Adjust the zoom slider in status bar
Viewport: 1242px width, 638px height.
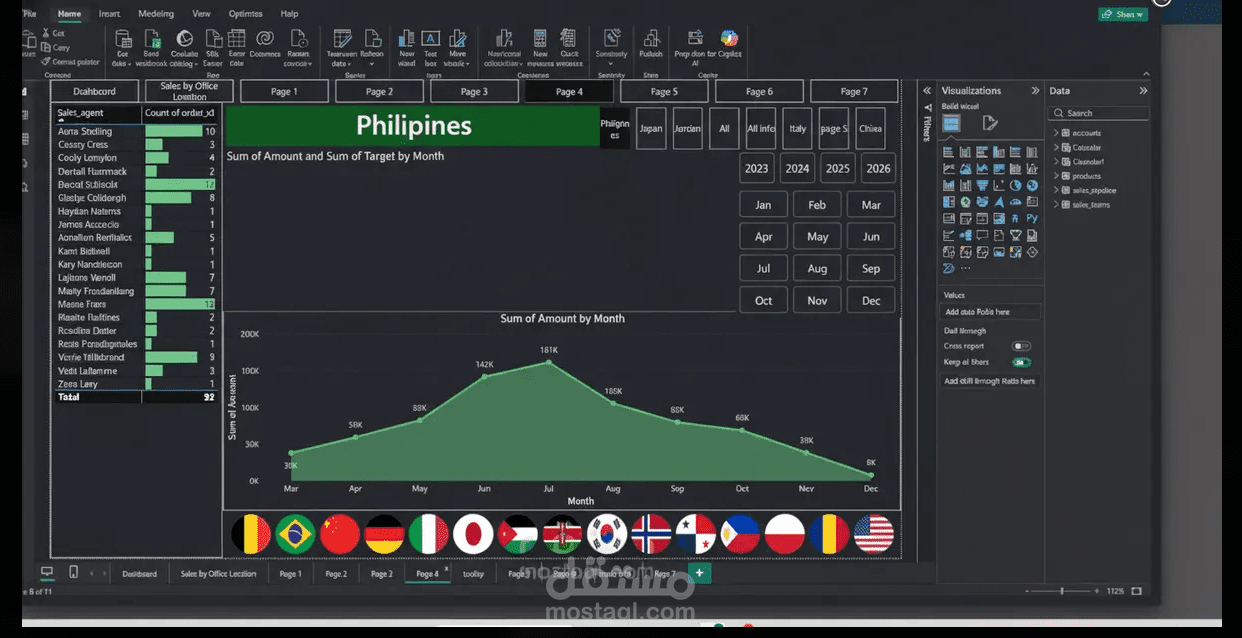tap(1063, 591)
